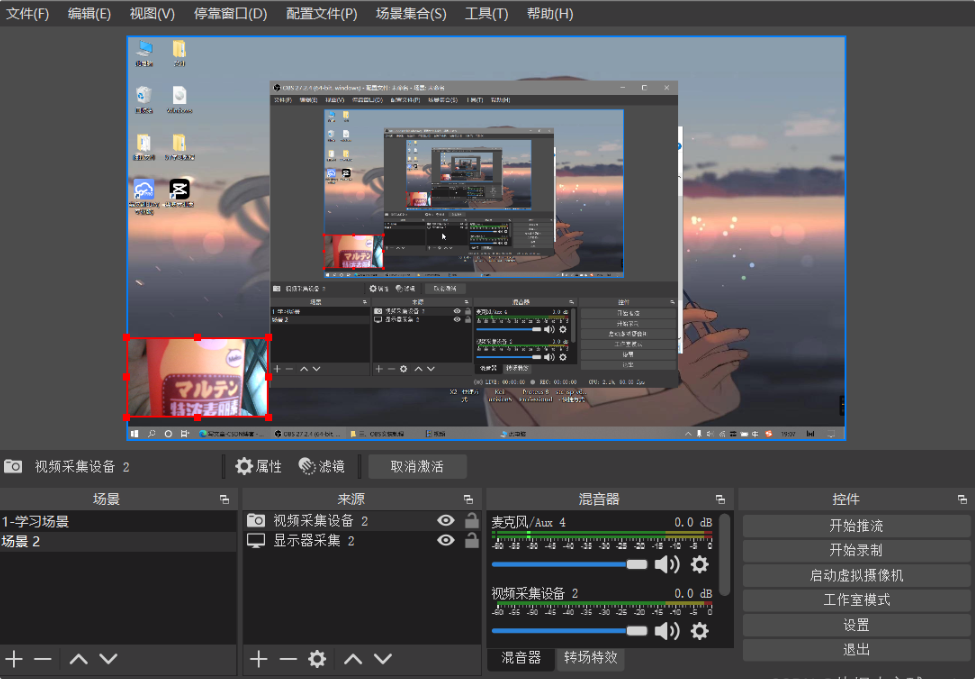Select scene 场景 2

coord(118,541)
